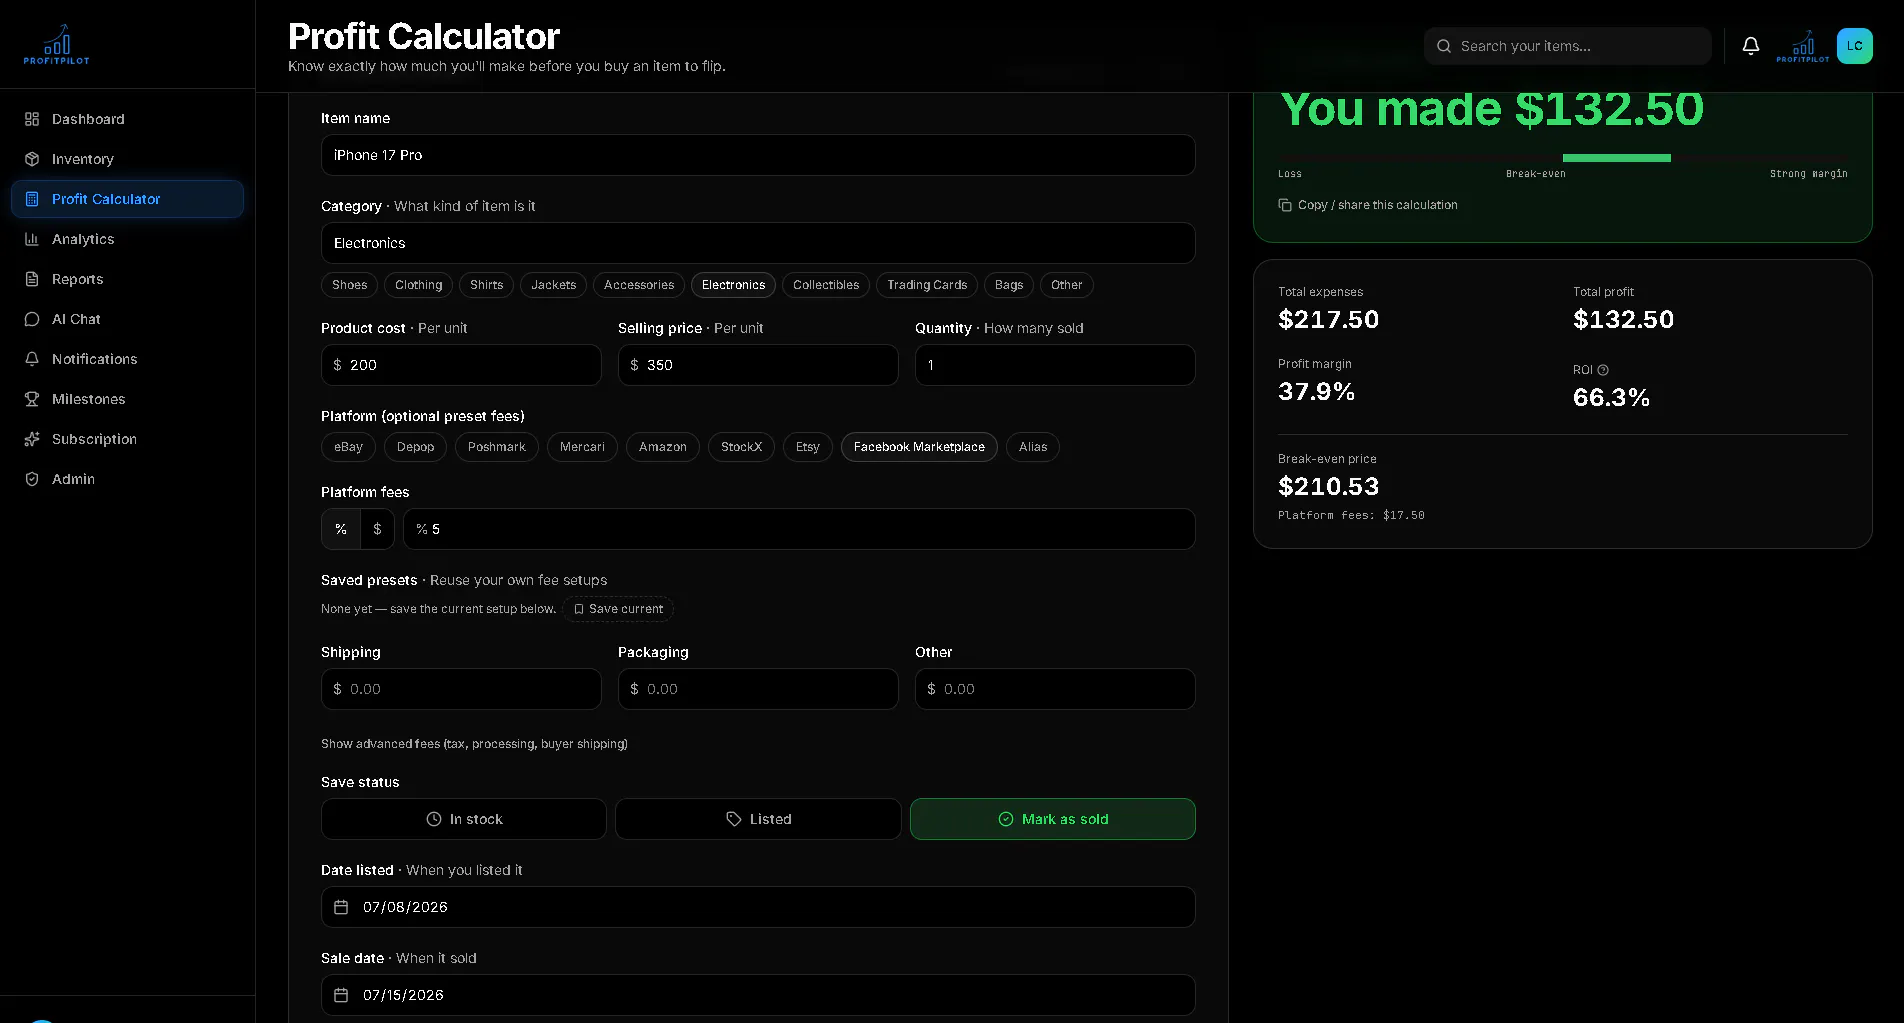Screen dimensions: 1904x1023
Task: Click the AI Chat bubble icon
Action: pyautogui.click(x=32, y=319)
